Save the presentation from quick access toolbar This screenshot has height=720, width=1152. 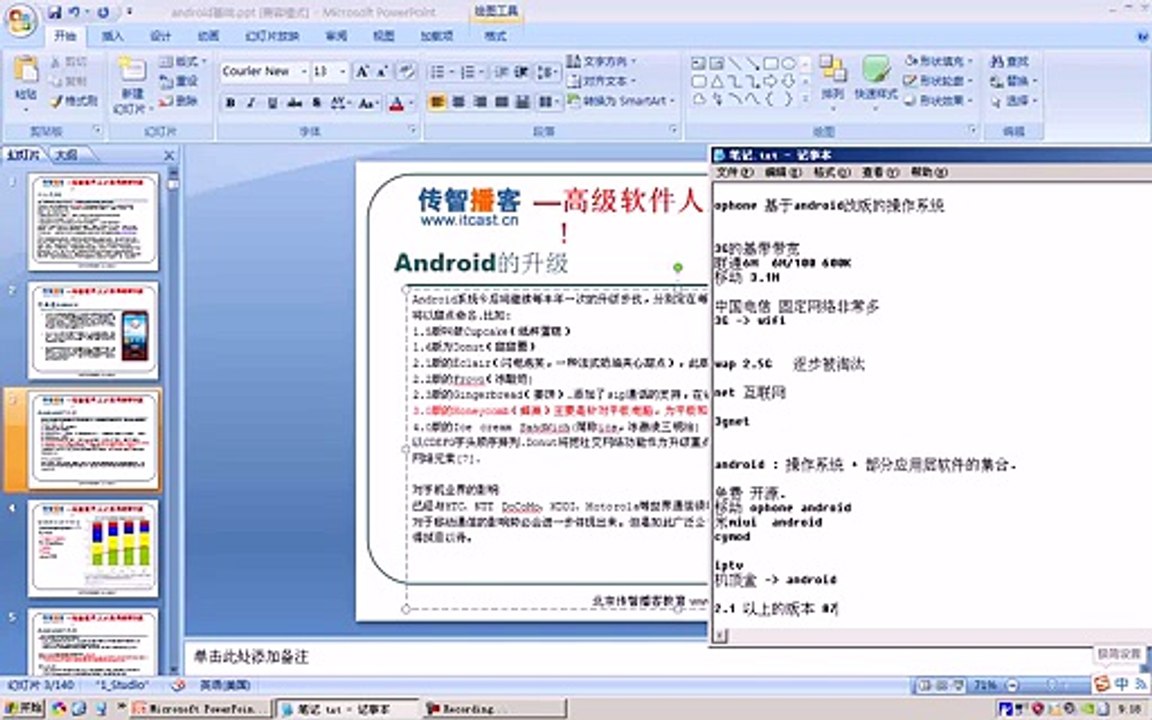[x=54, y=12]
